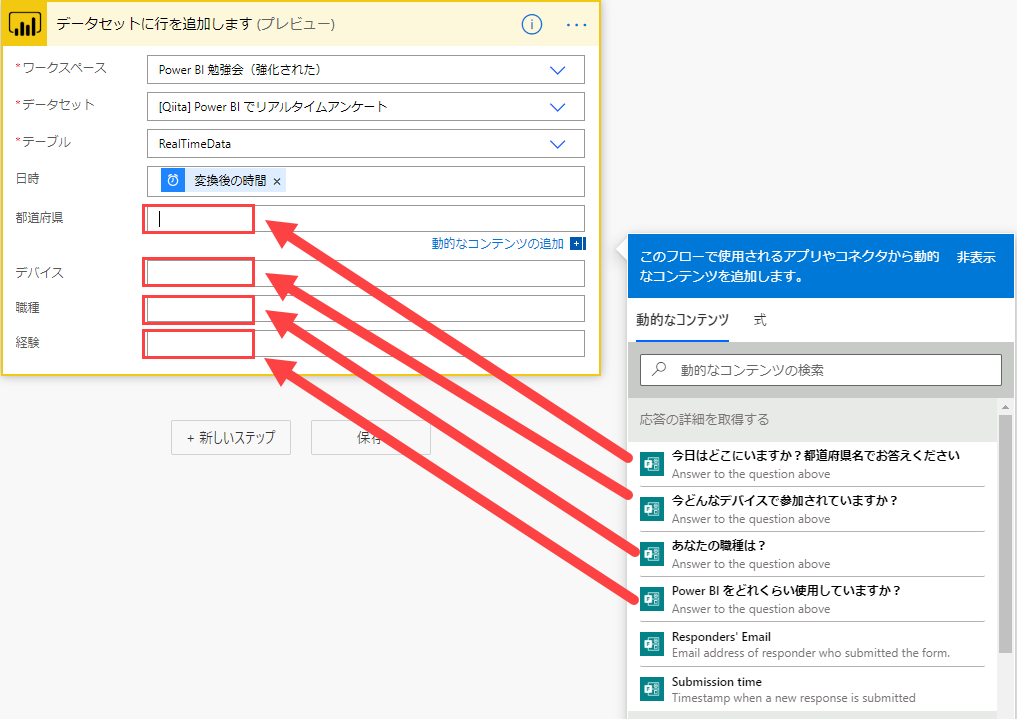Image resolution: width=1017 pixels, height=719 pixels.
Task: Open the three-dots action menu
Action: click(577, 25)
